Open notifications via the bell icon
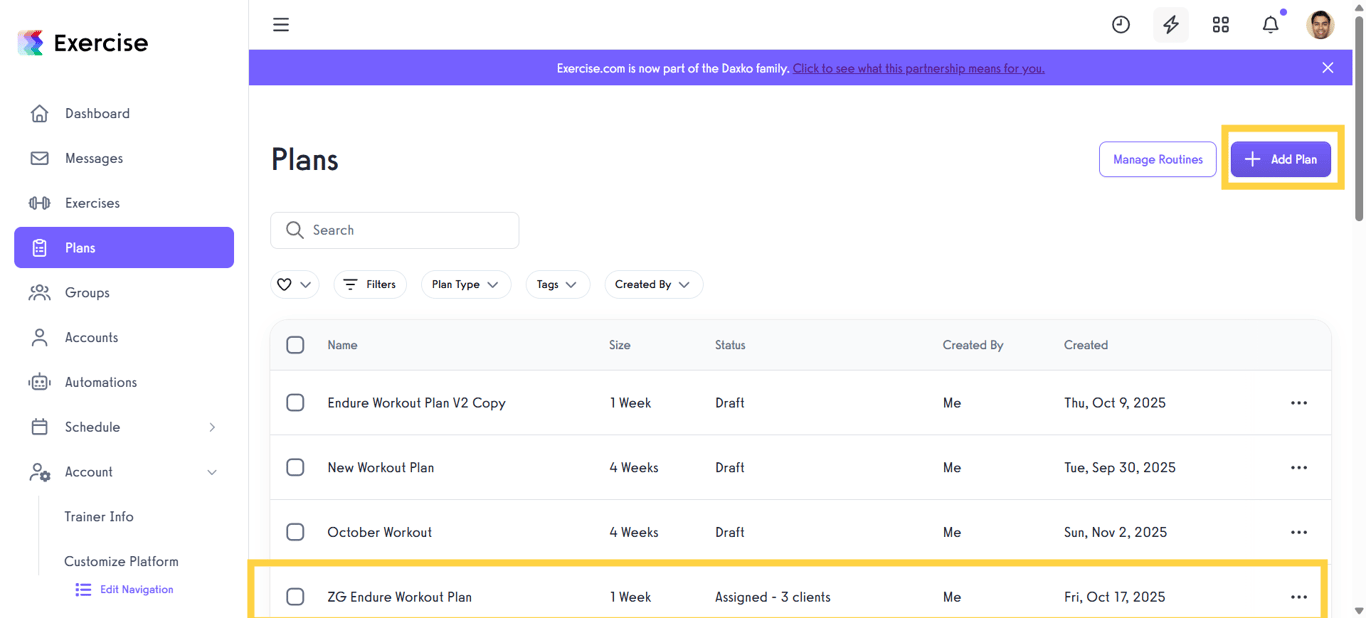 coord(1270,24)
